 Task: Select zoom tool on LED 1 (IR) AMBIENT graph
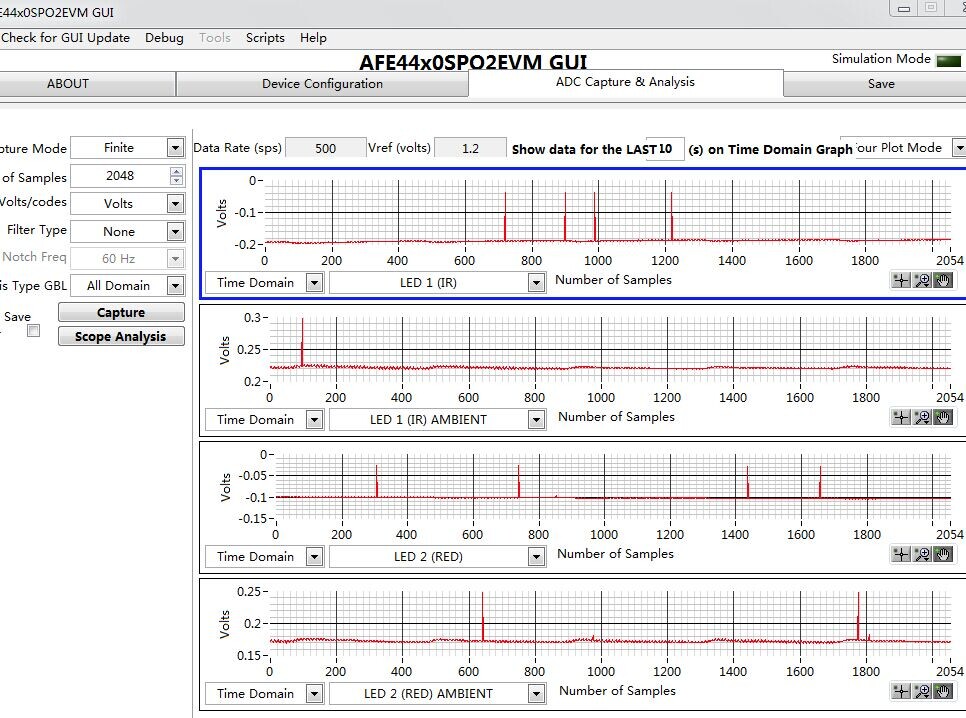click(922, 417)
